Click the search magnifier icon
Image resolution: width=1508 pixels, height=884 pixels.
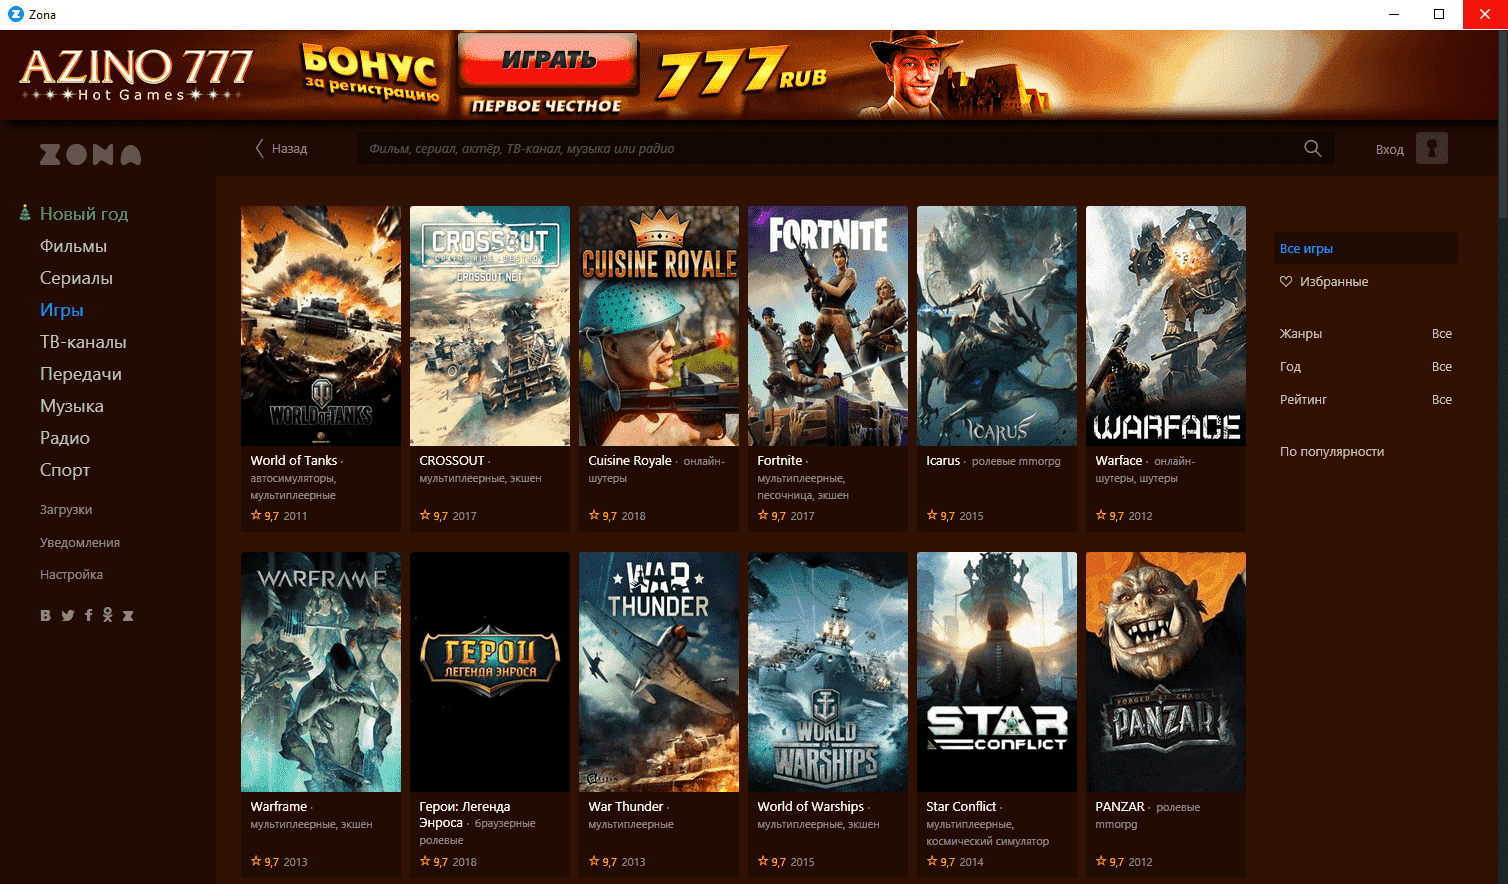coord(1313,148)
